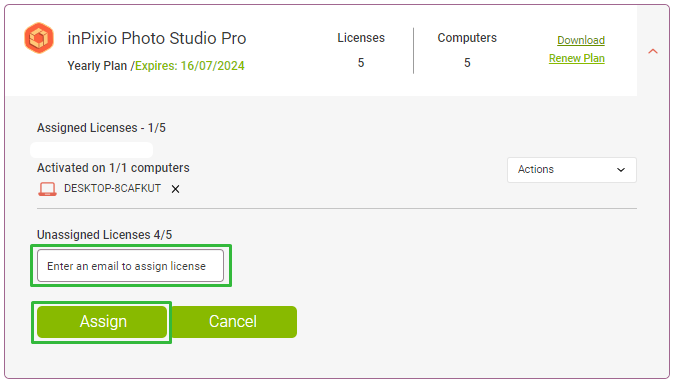The height and width of the screenshot is (381, 674).
Task: Select the inPixio Photo Studio Pro title
Action: [x=156, y=38]
